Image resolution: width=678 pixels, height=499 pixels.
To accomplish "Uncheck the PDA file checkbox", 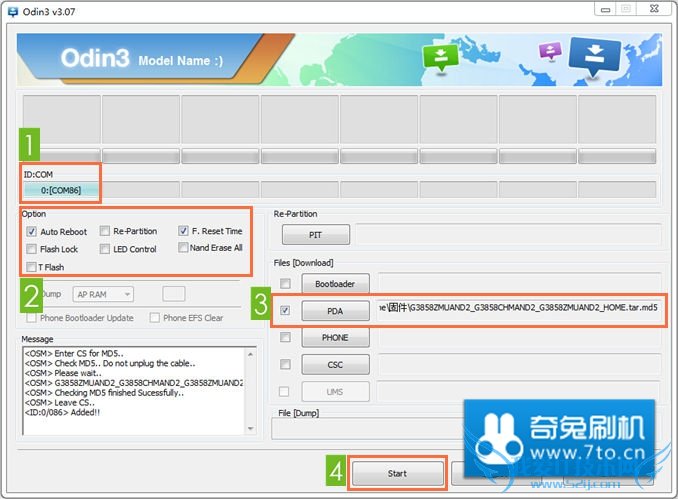I will coord(285,310).
